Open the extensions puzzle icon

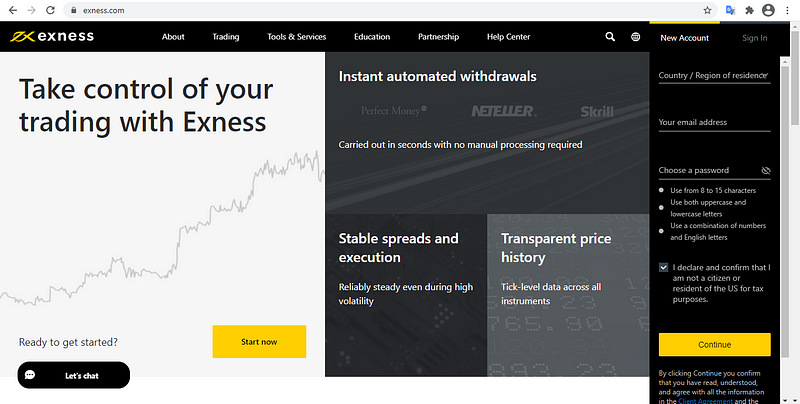coord(749,10)
